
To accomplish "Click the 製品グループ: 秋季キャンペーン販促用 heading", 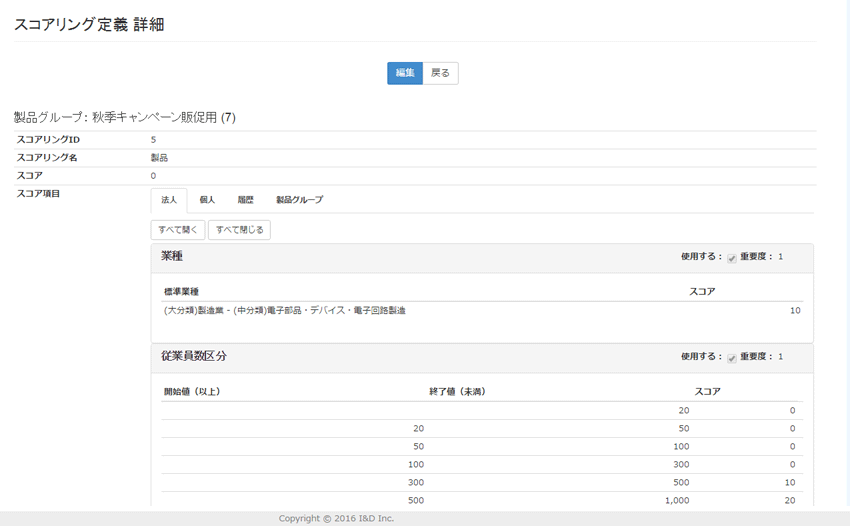I will pos(125,117).
